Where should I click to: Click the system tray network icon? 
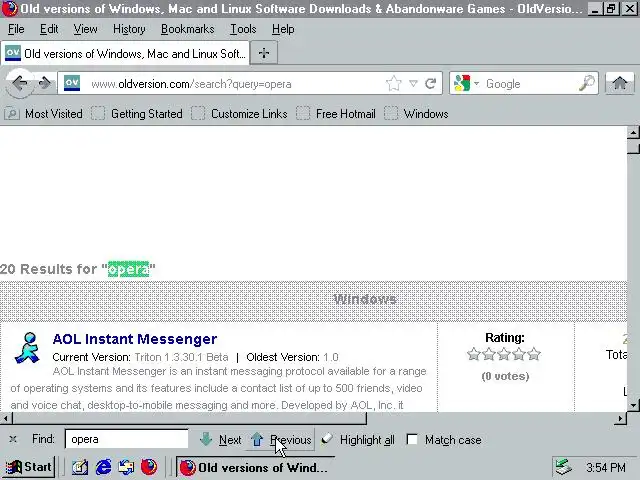[564, 467]
